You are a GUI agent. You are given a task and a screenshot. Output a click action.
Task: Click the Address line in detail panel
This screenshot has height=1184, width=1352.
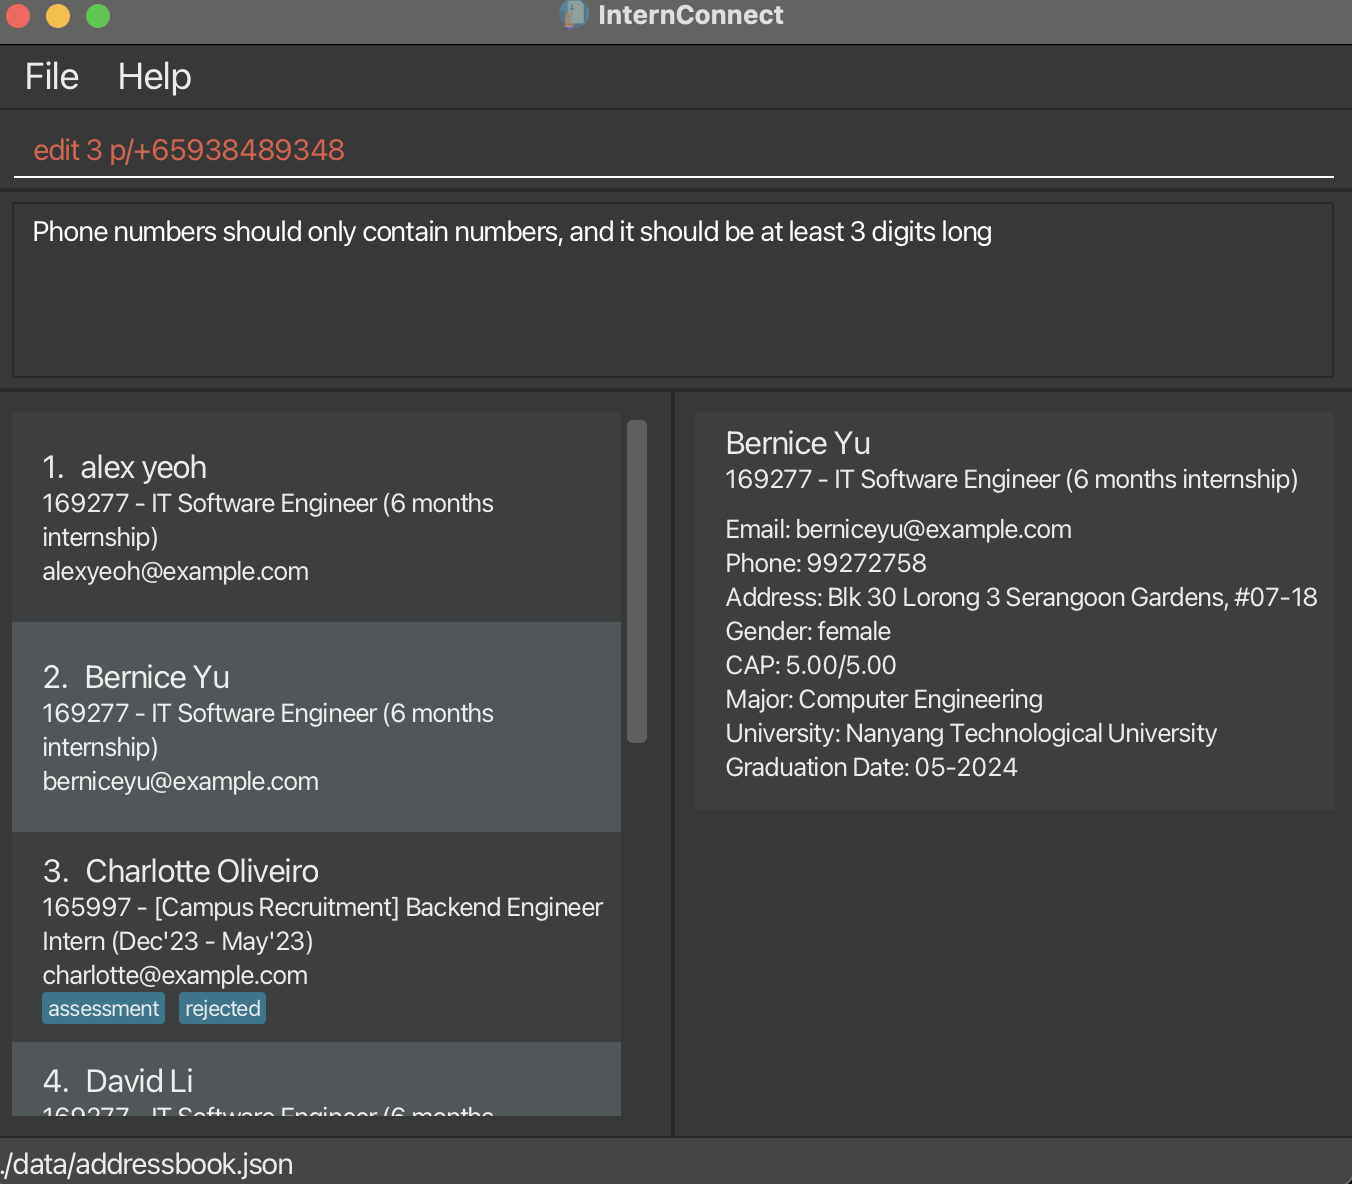(1021, 597)
